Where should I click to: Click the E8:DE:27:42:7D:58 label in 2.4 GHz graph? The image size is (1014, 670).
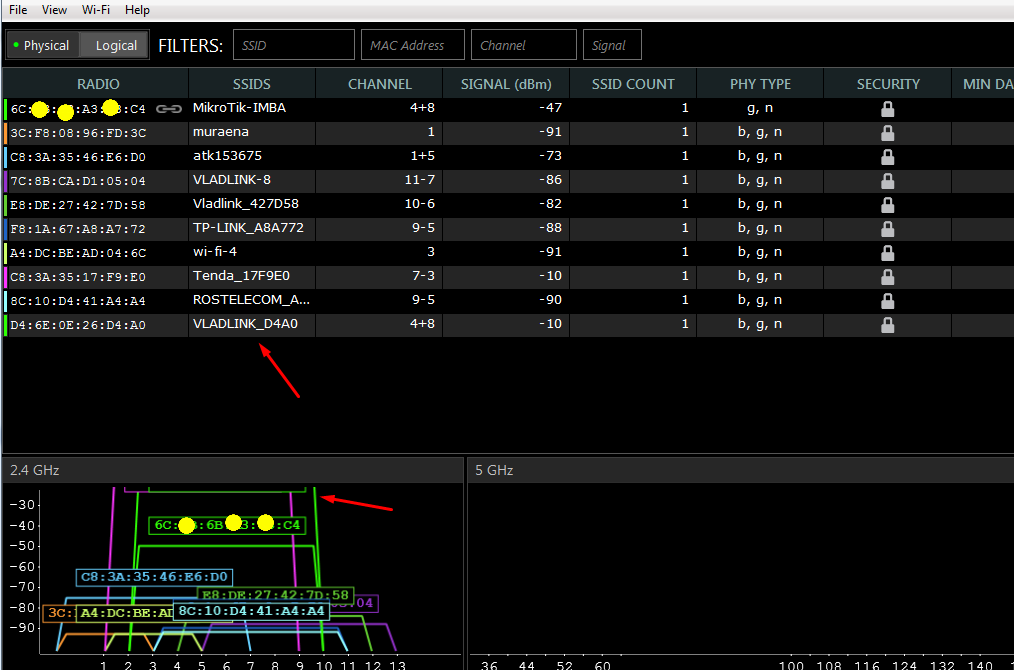tap(275, 595)
